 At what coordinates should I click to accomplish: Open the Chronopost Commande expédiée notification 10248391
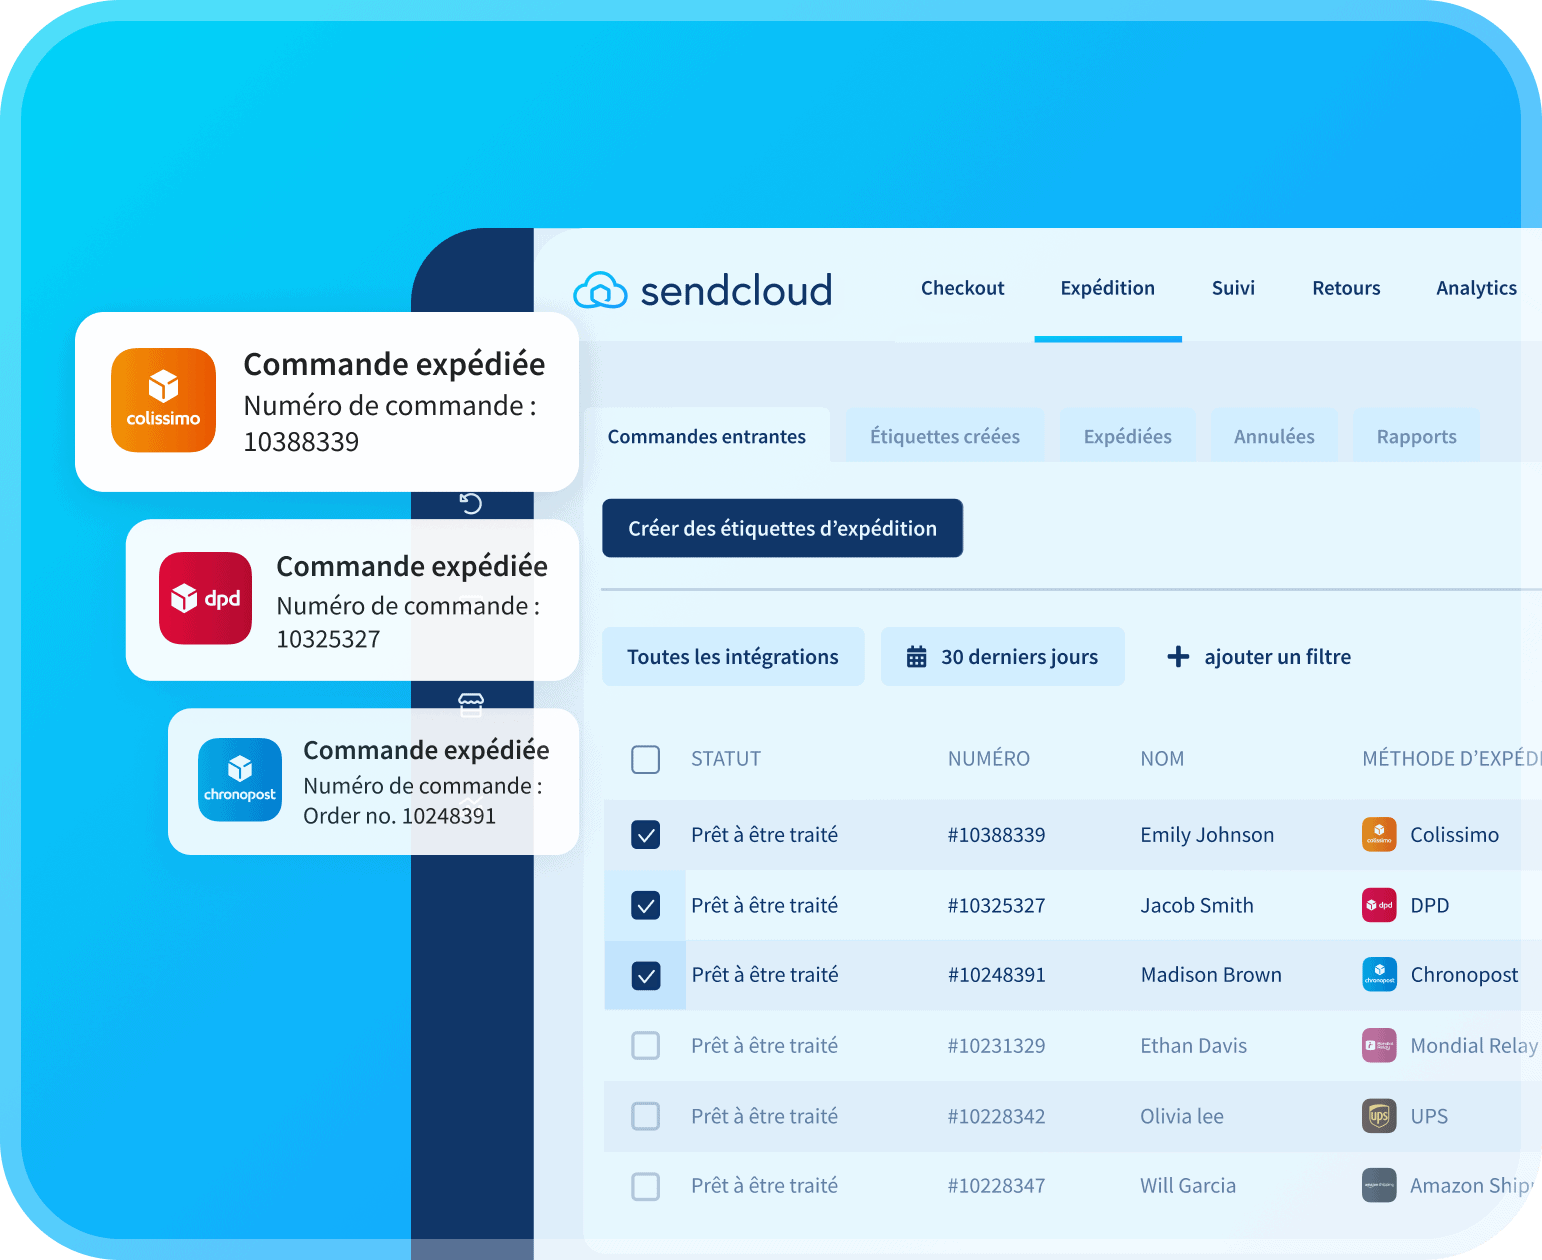tap(373, 782)
